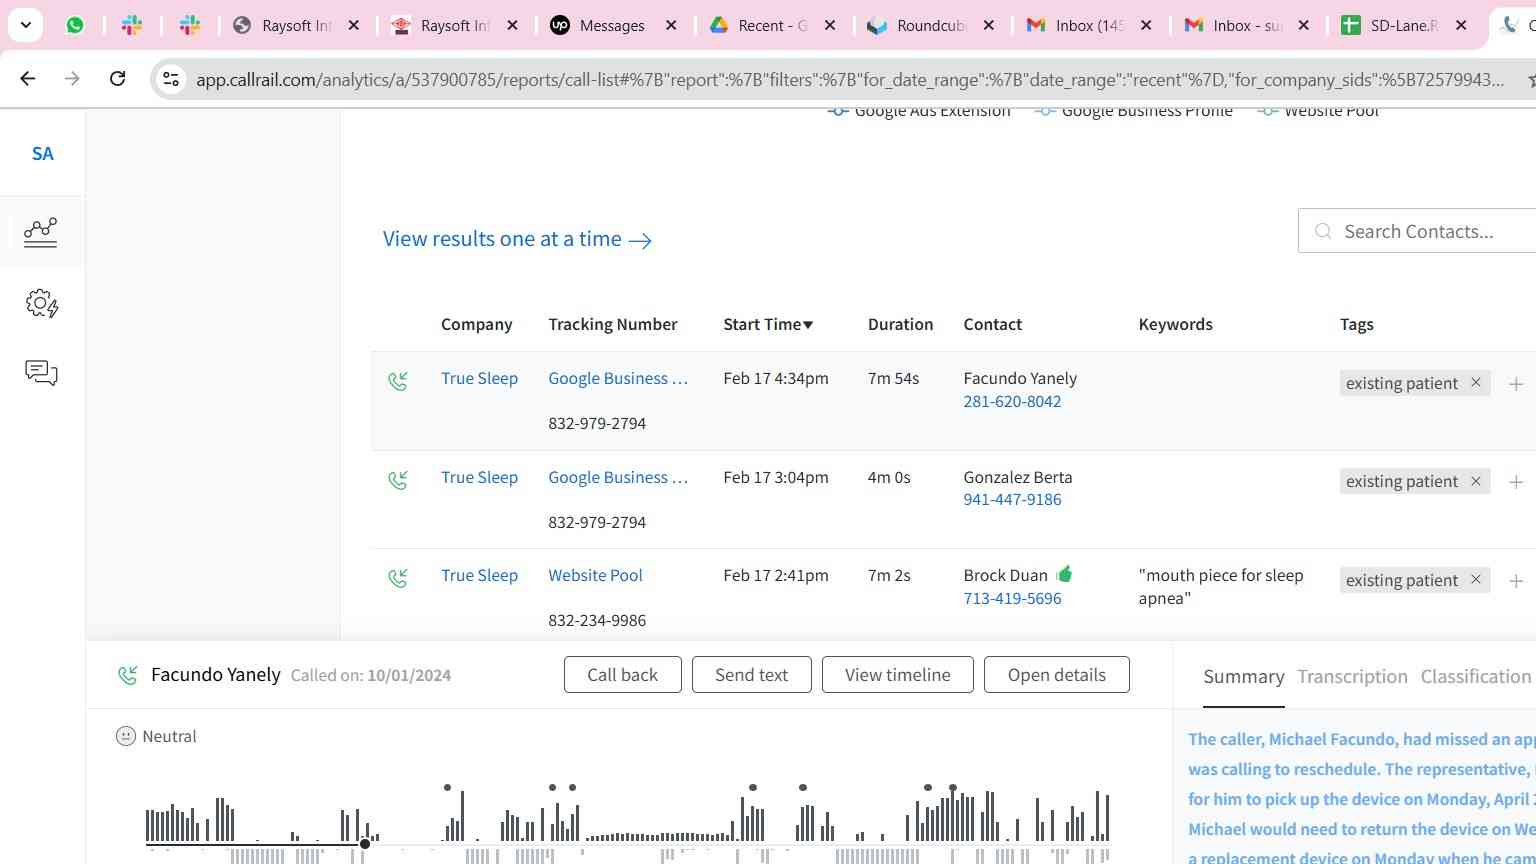Image resolution: width=1536 pixels, height=864 pixels.
Task: Click the Company column header
Action: [476, 325]
